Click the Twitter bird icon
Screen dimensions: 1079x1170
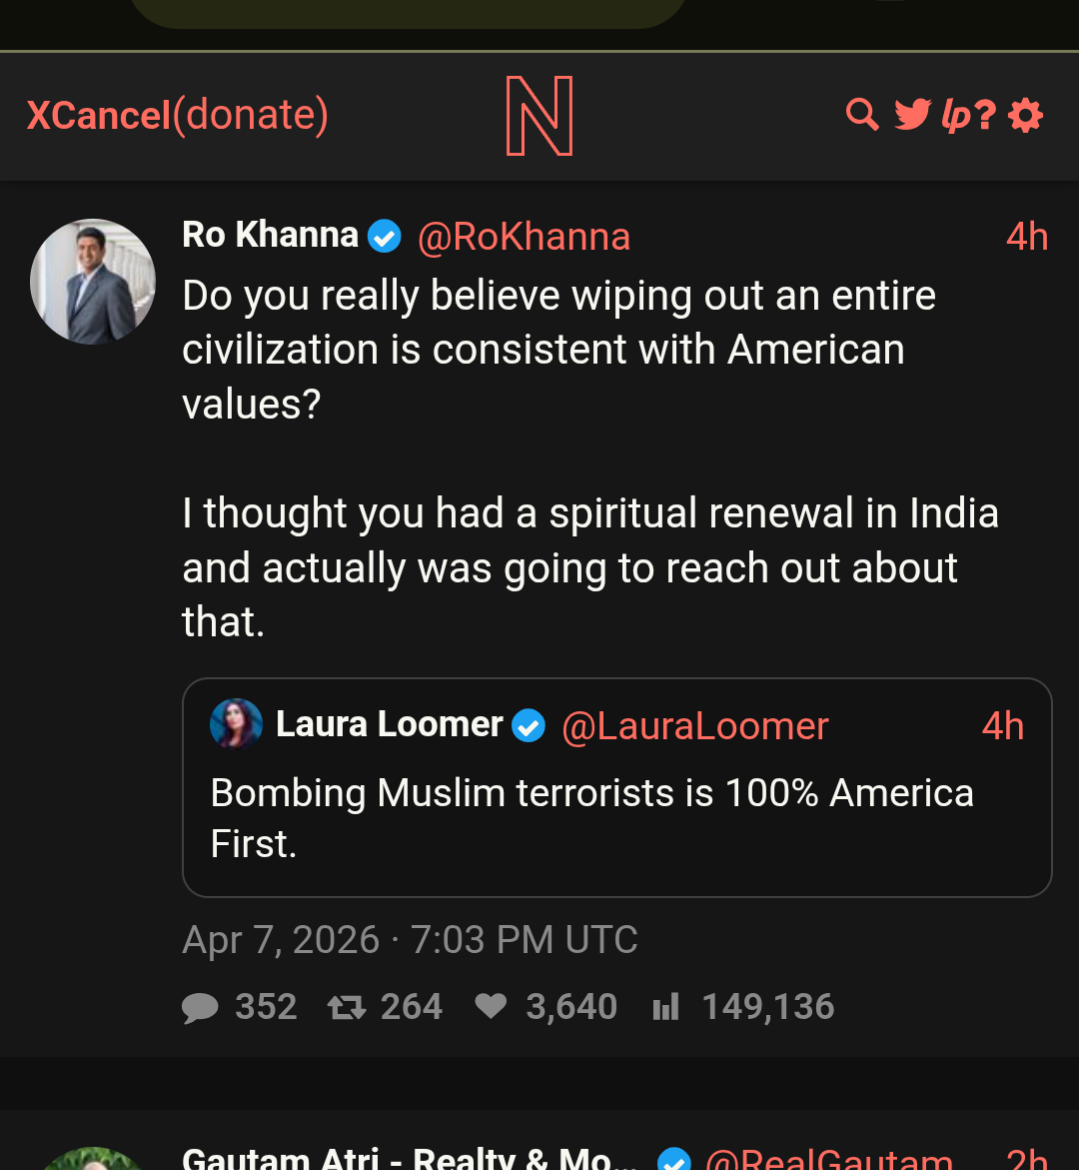(x=912, y=115)
